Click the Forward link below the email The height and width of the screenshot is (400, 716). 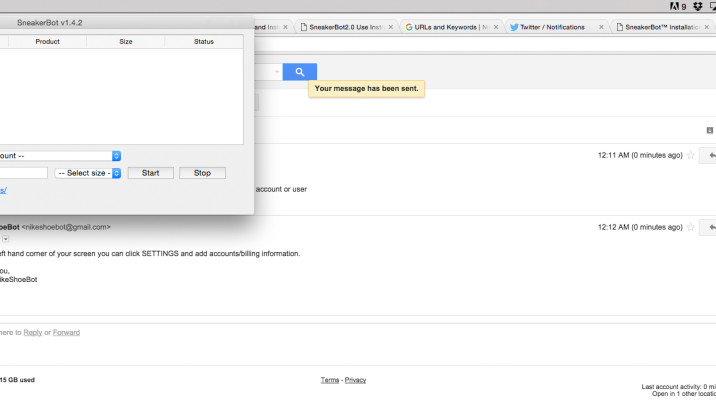click(66, 332)
